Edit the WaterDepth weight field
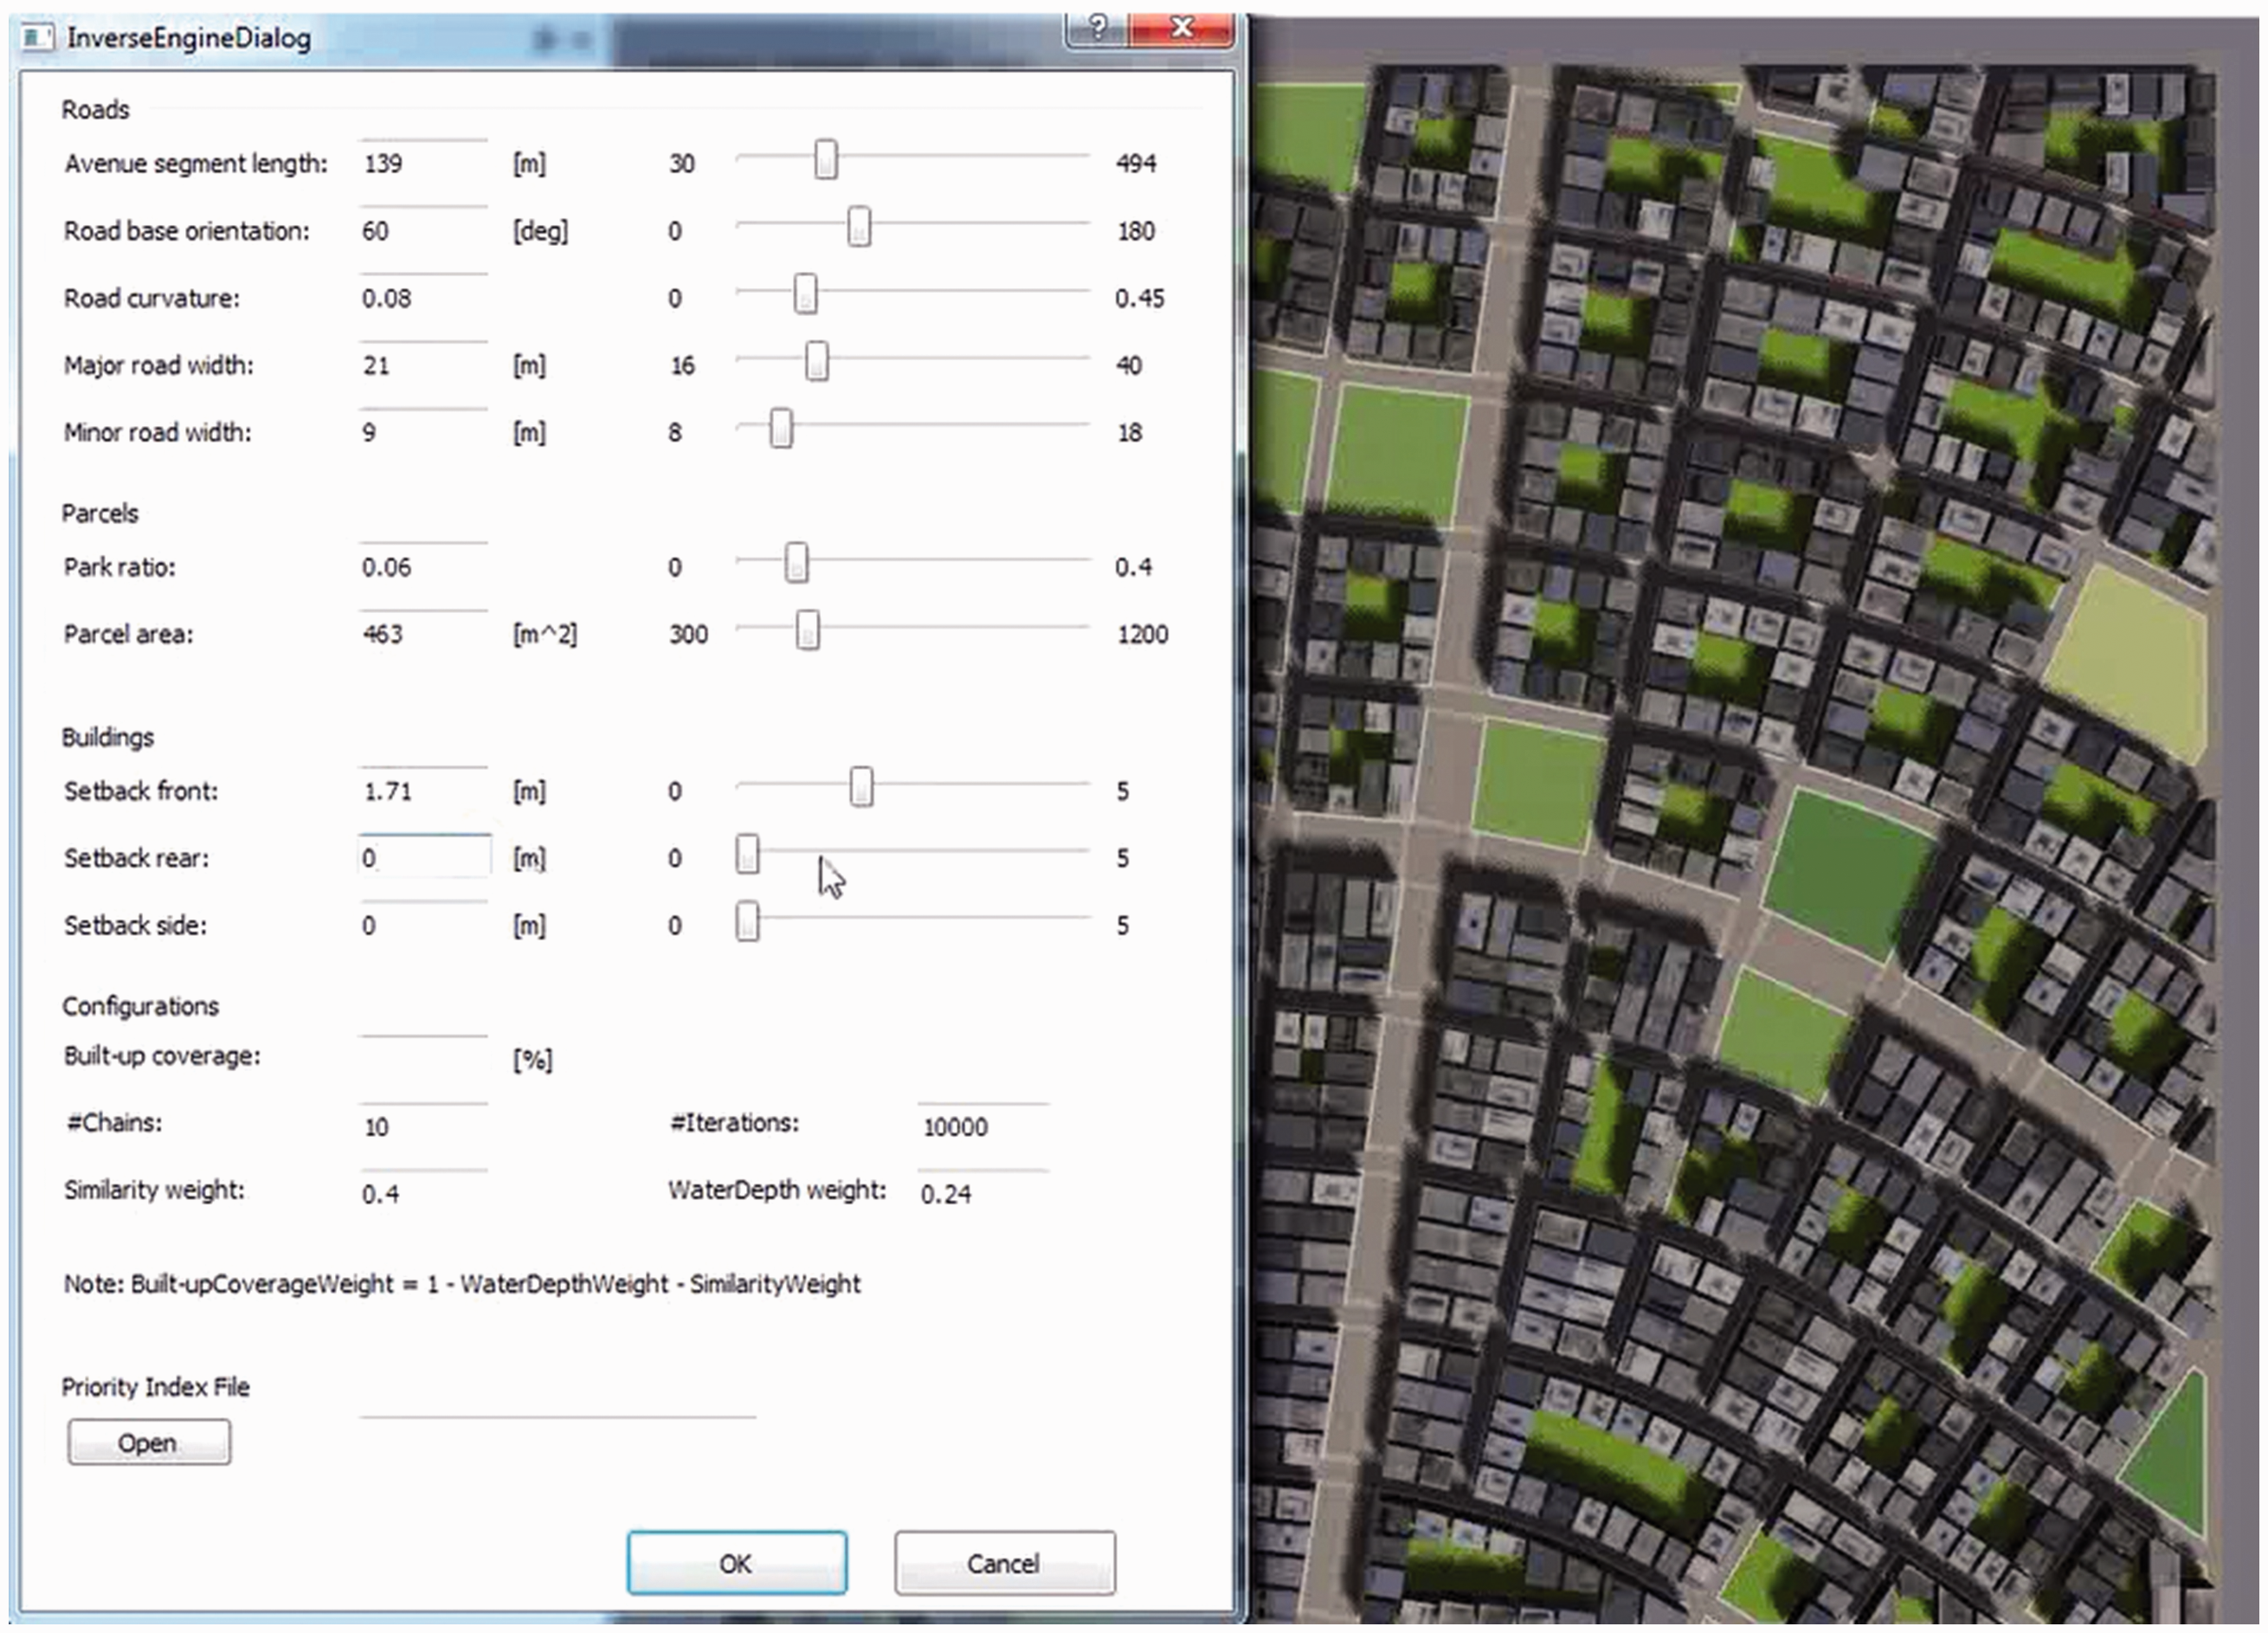This screenshot has width=2268, height=1633. [983, 1193]
